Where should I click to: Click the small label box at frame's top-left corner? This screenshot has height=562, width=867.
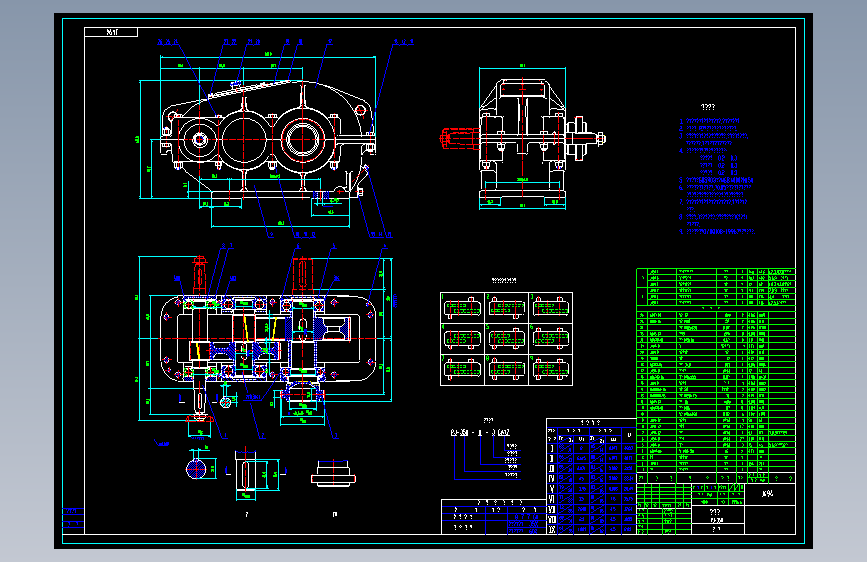coord(111,32)
